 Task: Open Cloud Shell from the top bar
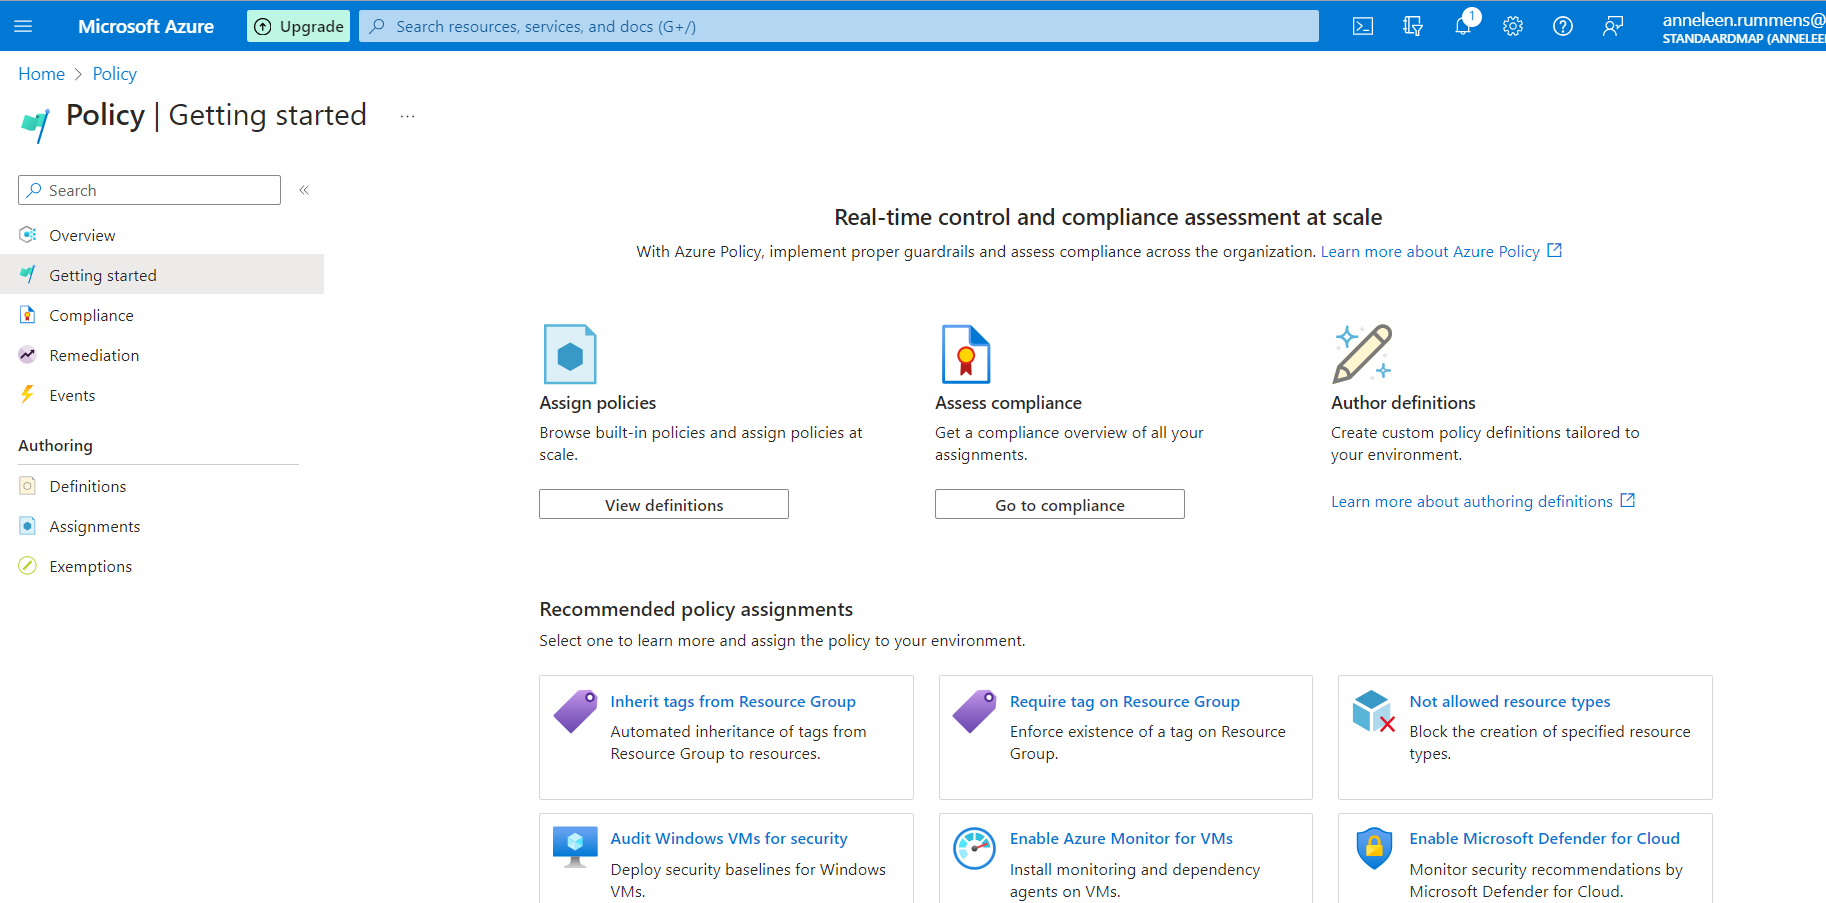(1363, 26)
